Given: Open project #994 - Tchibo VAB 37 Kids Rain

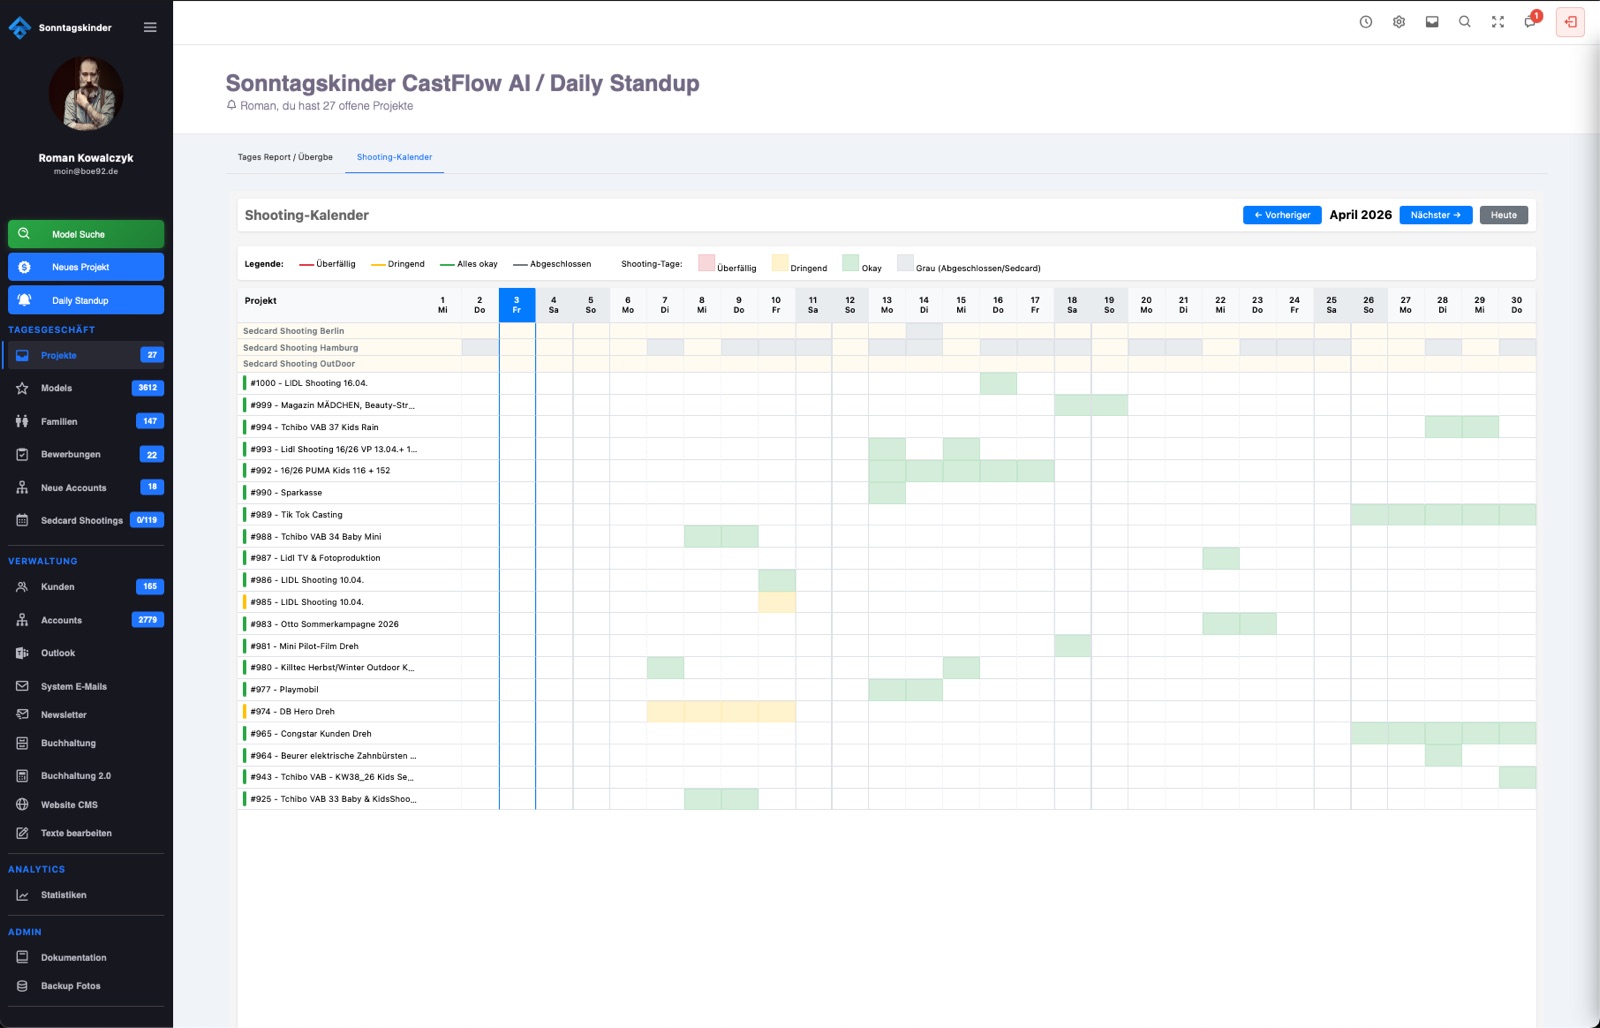Looking at the screenshot, I should pos(314,427).
